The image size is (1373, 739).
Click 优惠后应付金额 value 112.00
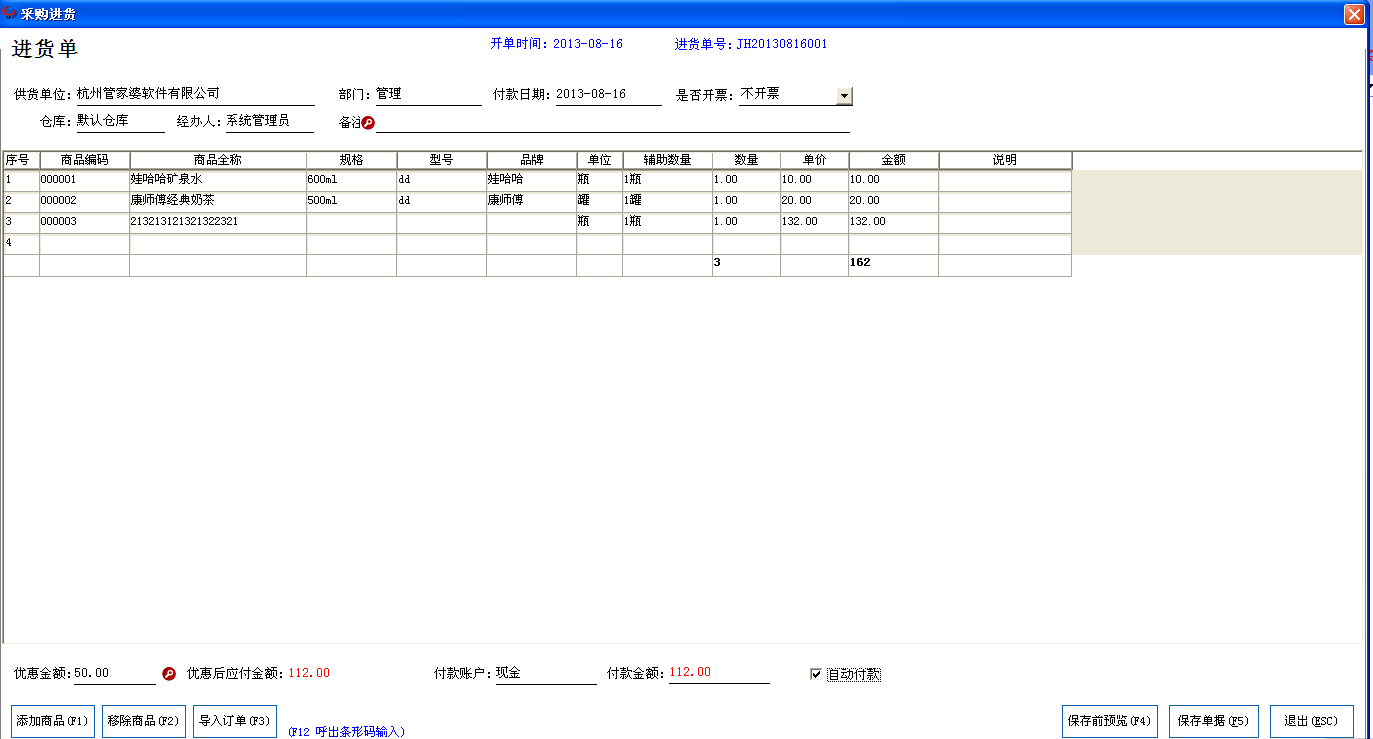[x=309, y=673]
